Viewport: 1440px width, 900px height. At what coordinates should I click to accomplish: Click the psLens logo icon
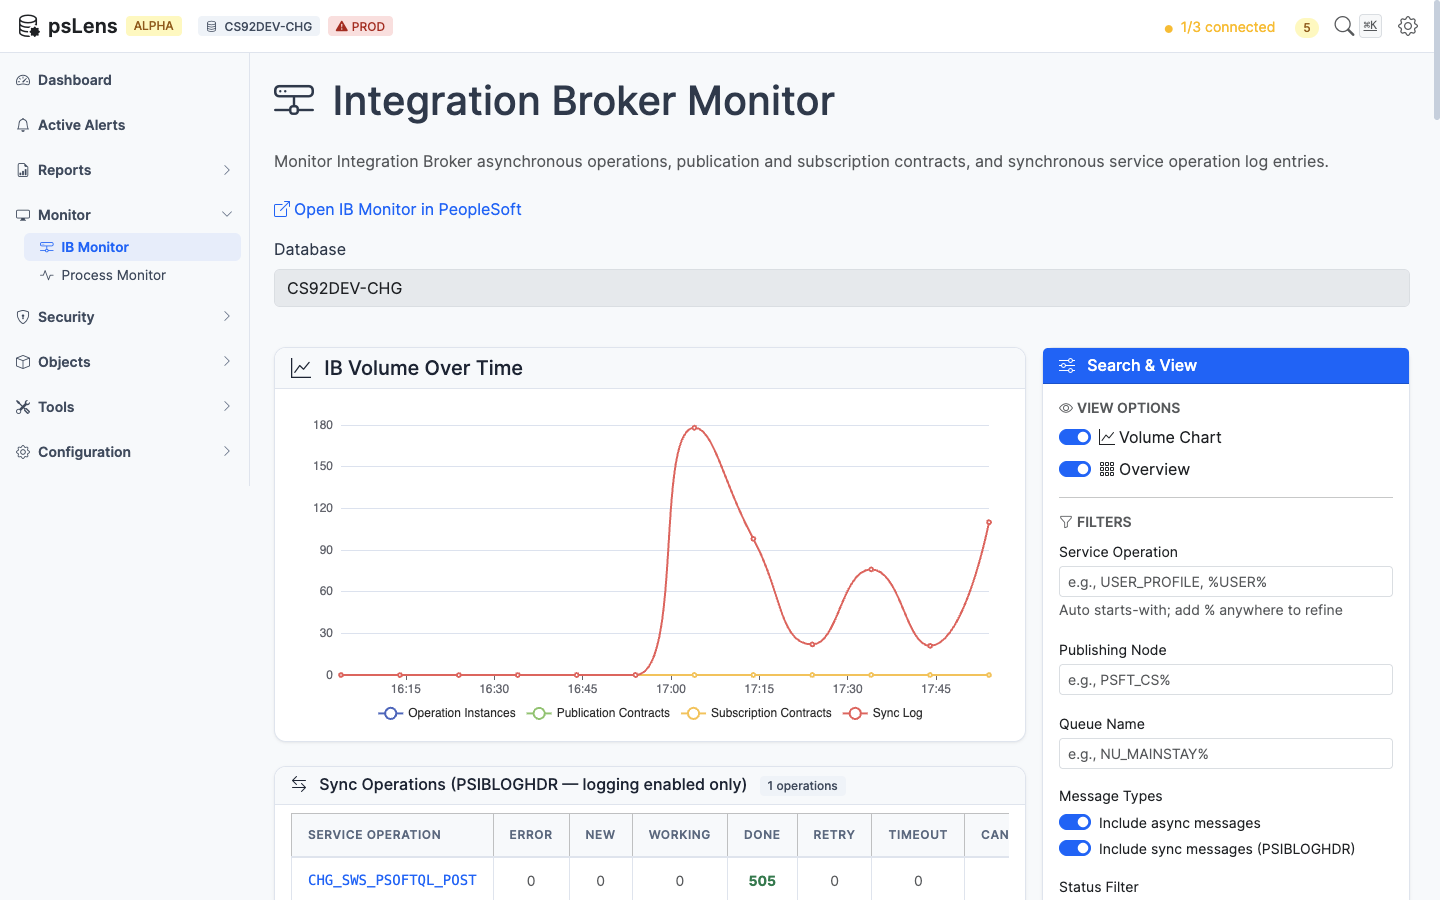[x=29, y=26]
